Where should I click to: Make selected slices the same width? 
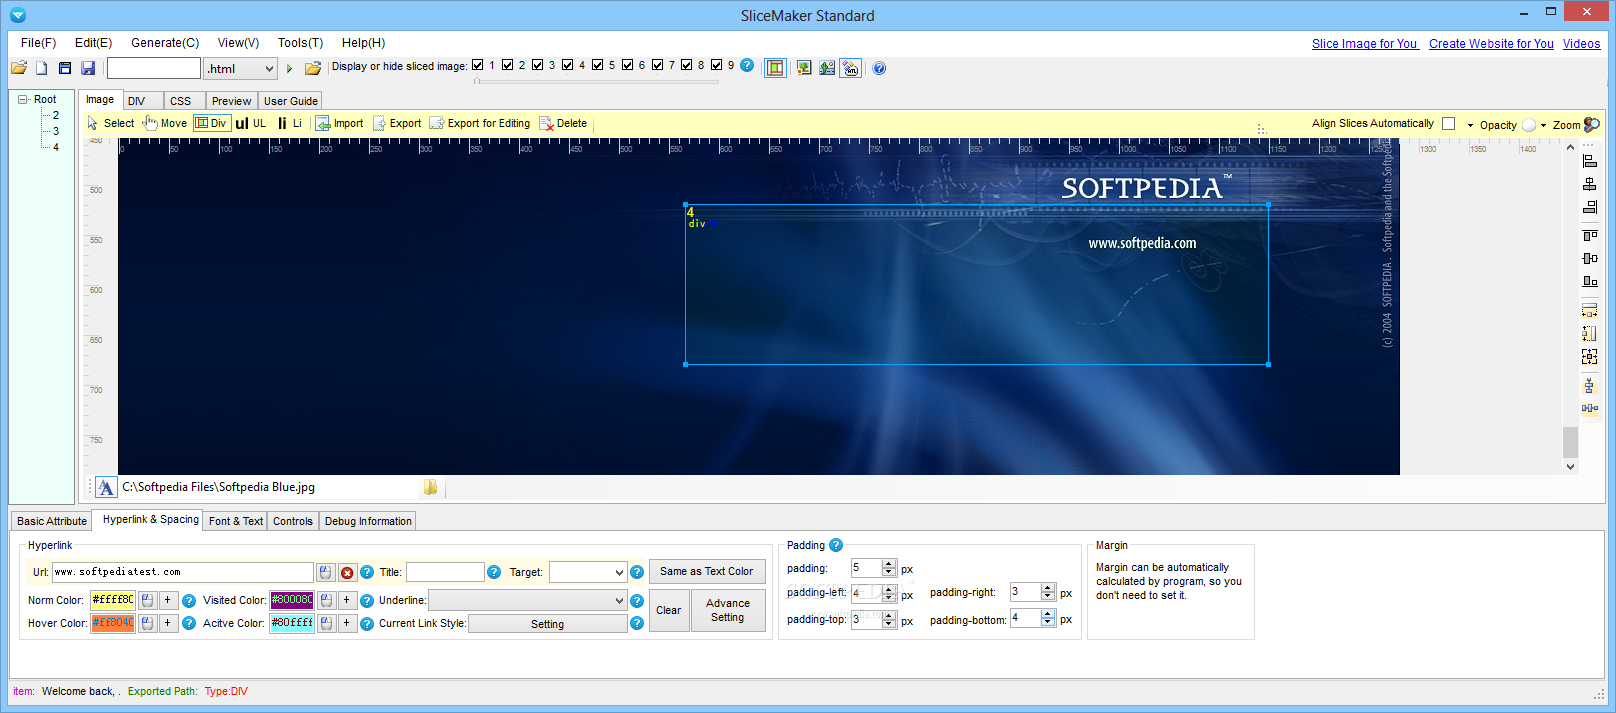[1590, 311]
